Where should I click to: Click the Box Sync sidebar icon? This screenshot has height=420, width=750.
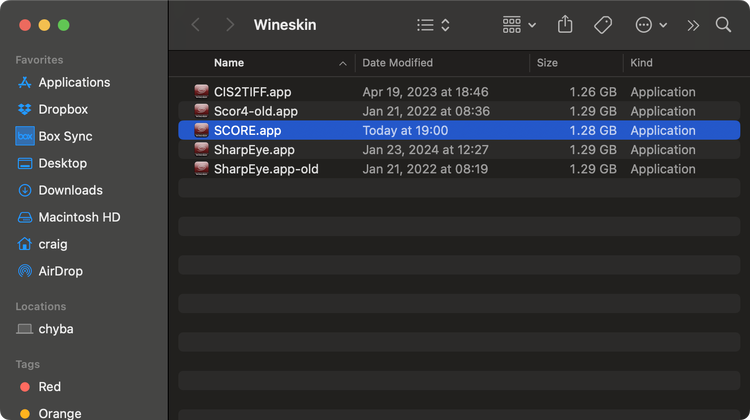pyautogui.click(x=25, y=136)
